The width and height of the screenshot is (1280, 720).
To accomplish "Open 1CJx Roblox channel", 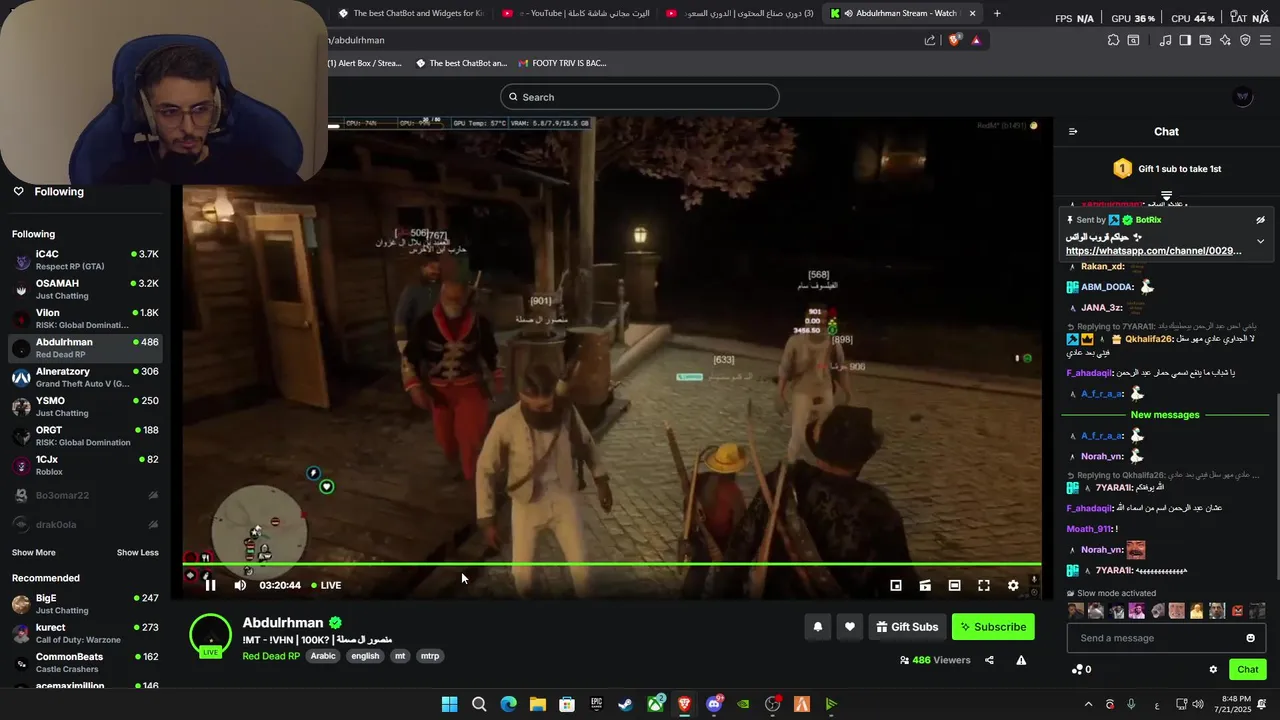I will point(85,465).
